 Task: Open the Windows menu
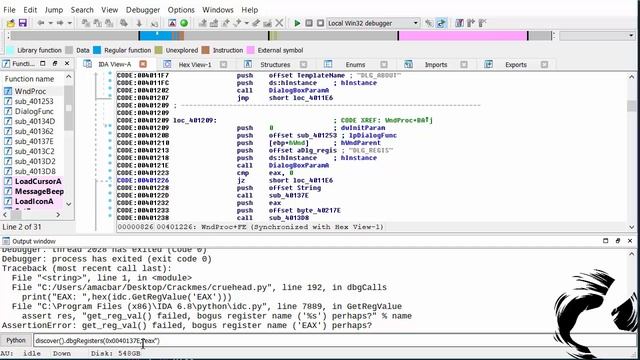218,10
